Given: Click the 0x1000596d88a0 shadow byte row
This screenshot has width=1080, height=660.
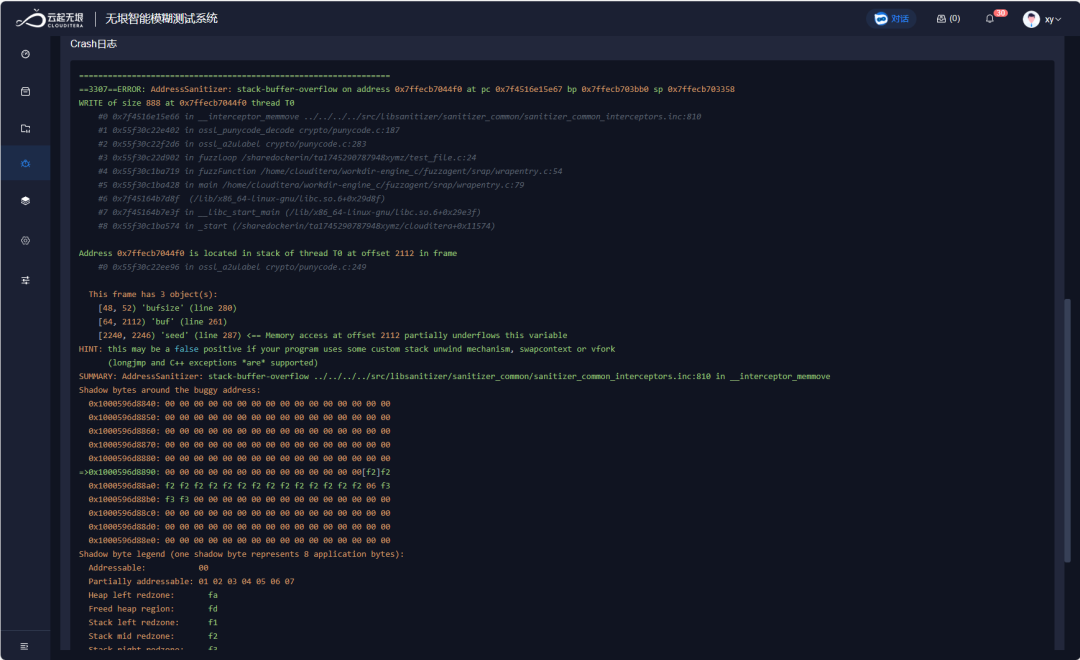Looking at the screenshot, I should tap(239, 486).
